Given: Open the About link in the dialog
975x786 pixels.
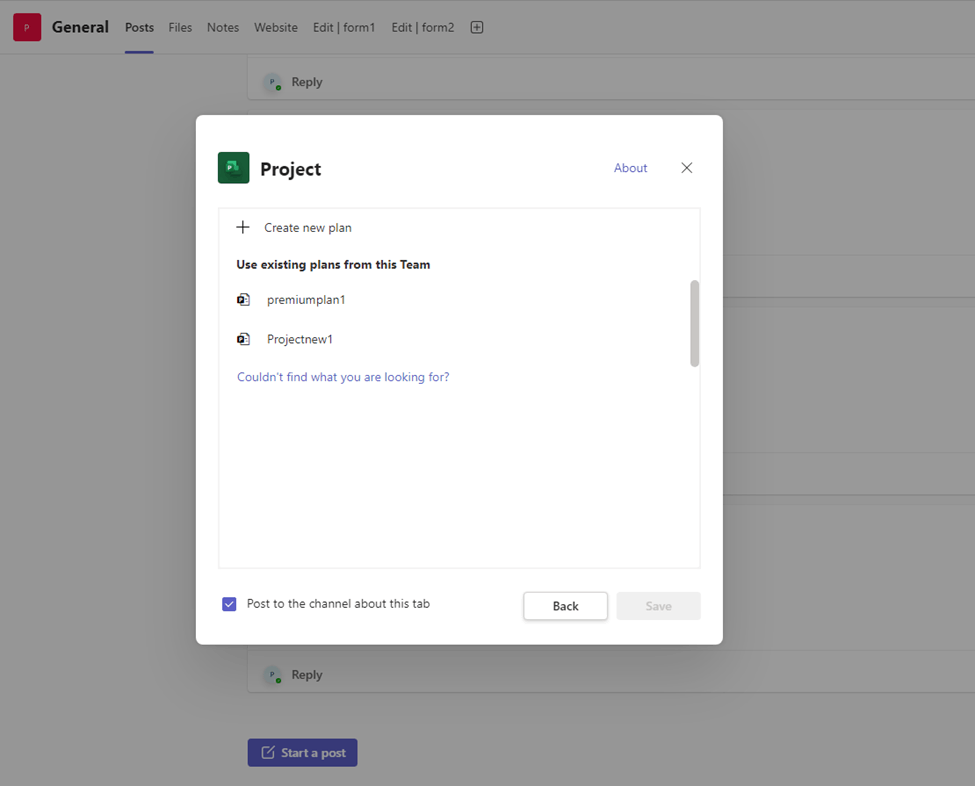Looking at the screenshot, I should click(631, 168).
